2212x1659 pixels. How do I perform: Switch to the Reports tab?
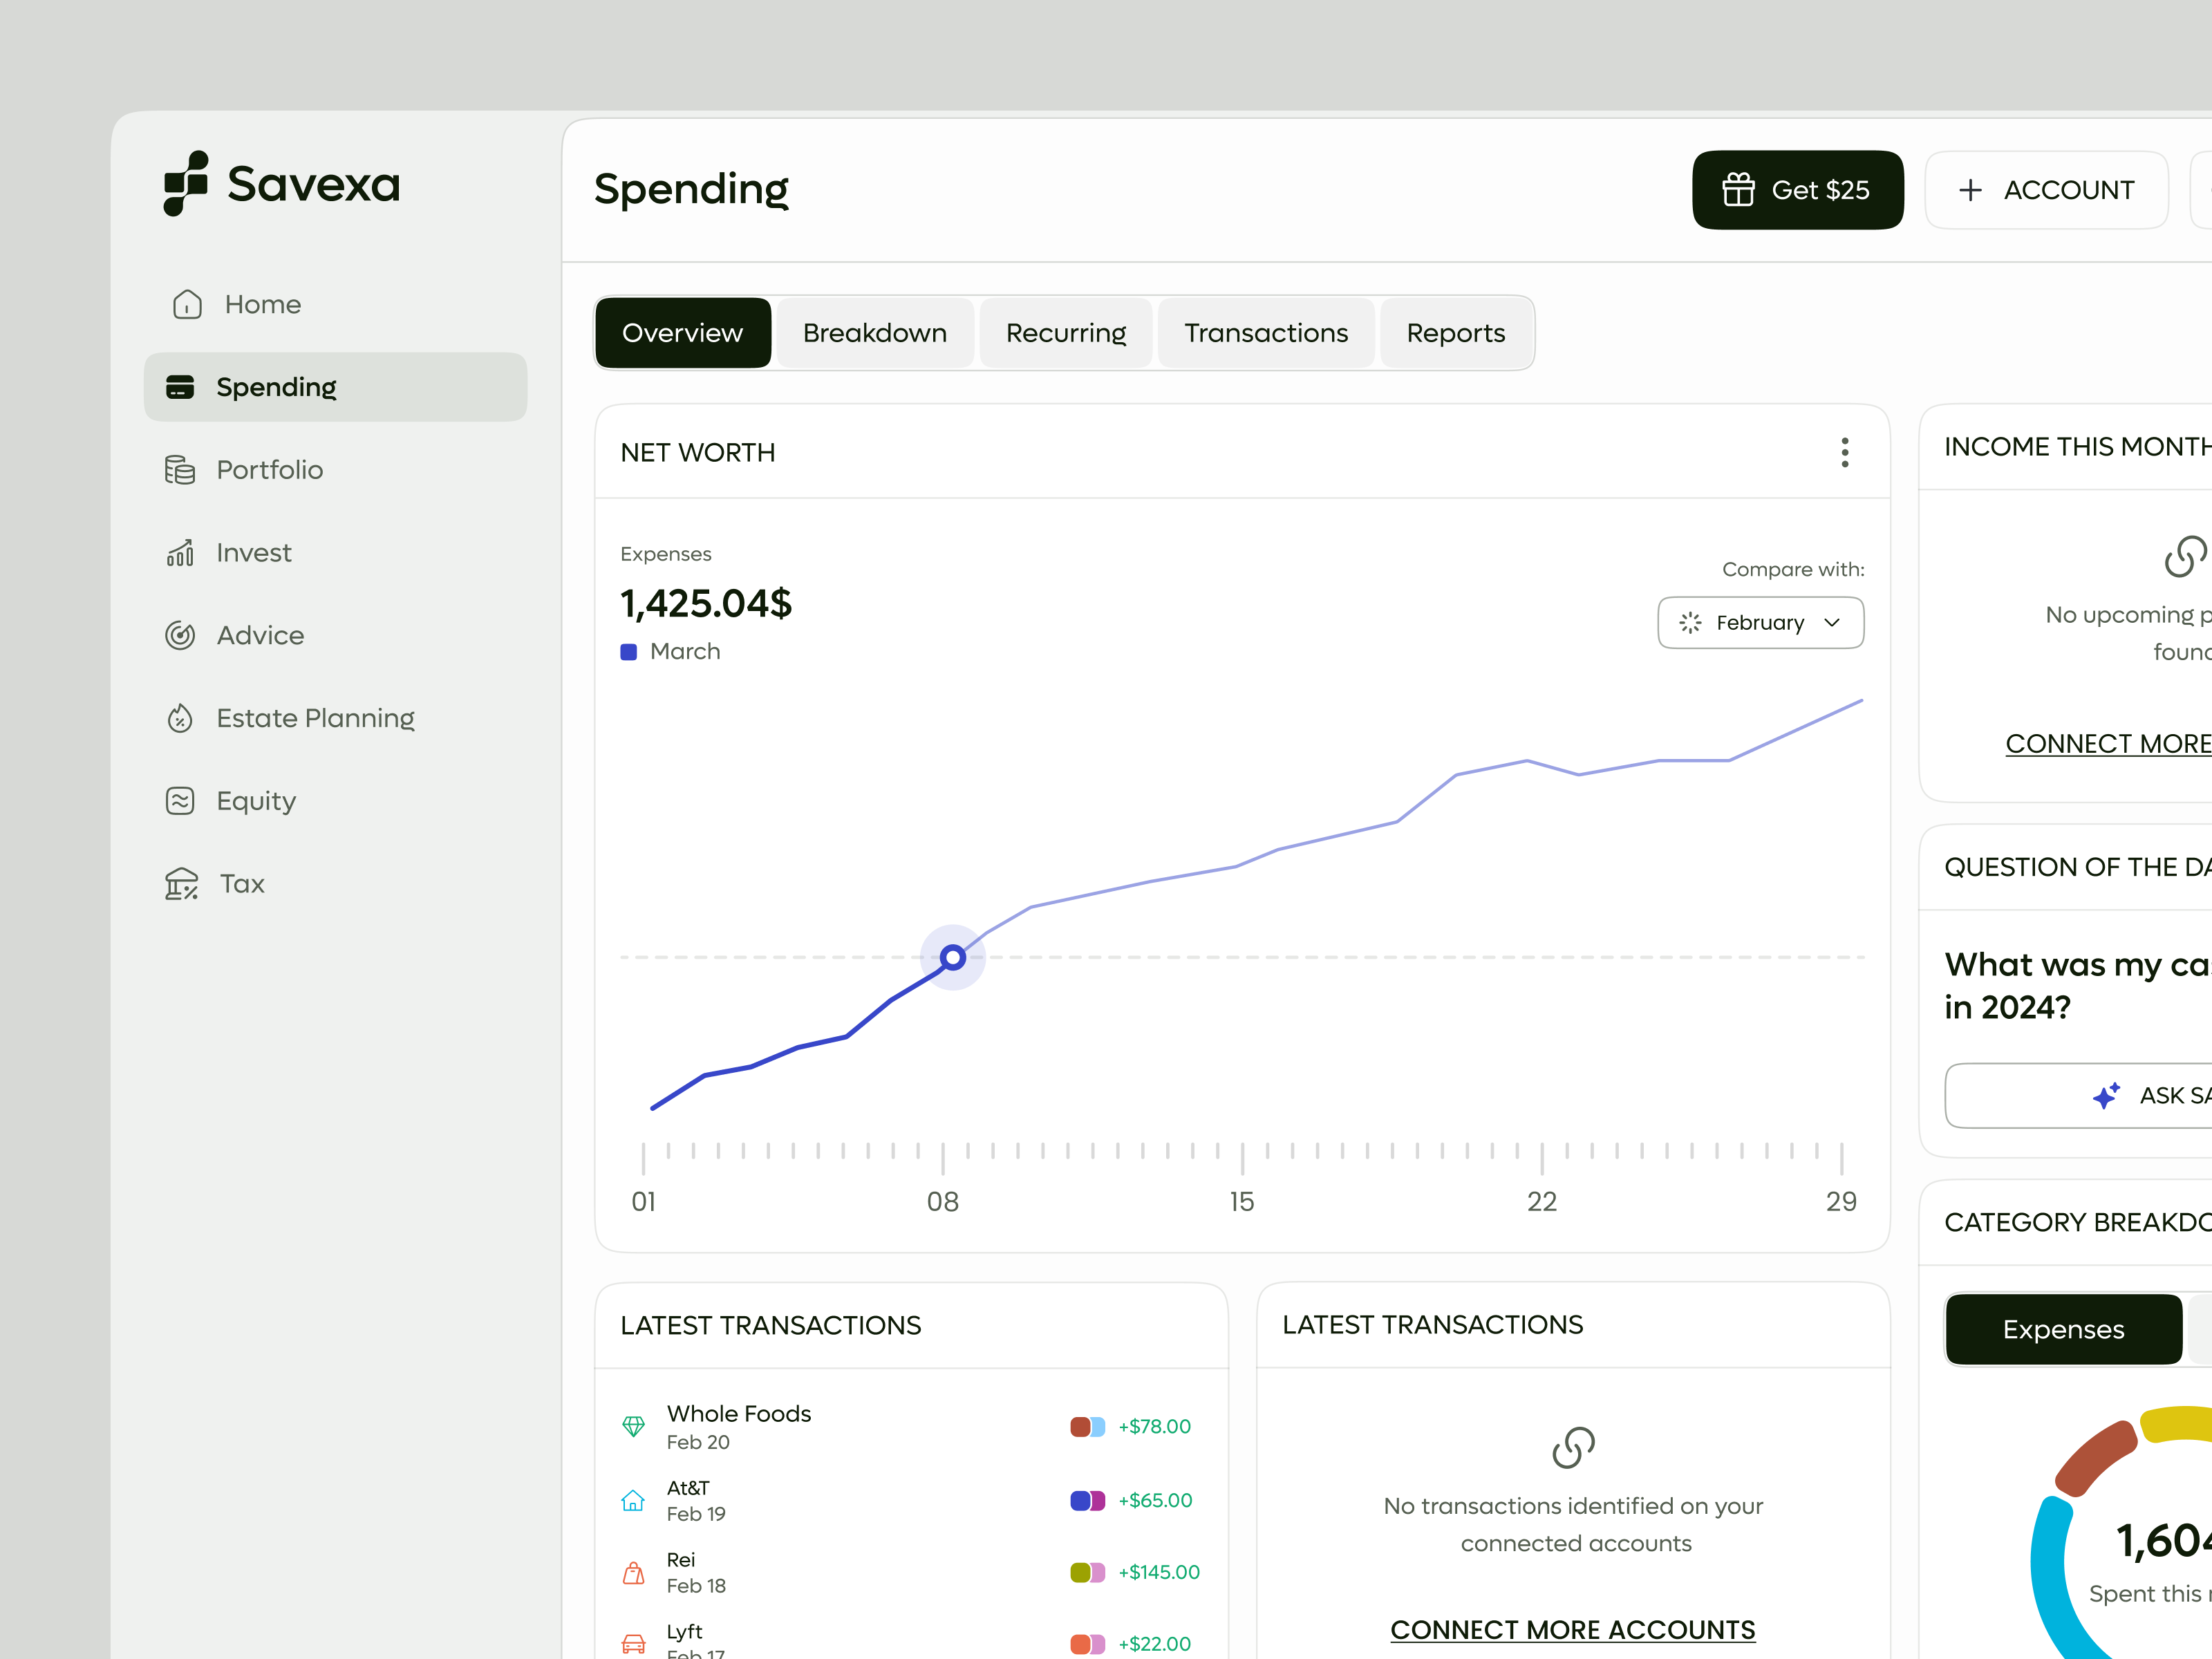[1456, 332]
